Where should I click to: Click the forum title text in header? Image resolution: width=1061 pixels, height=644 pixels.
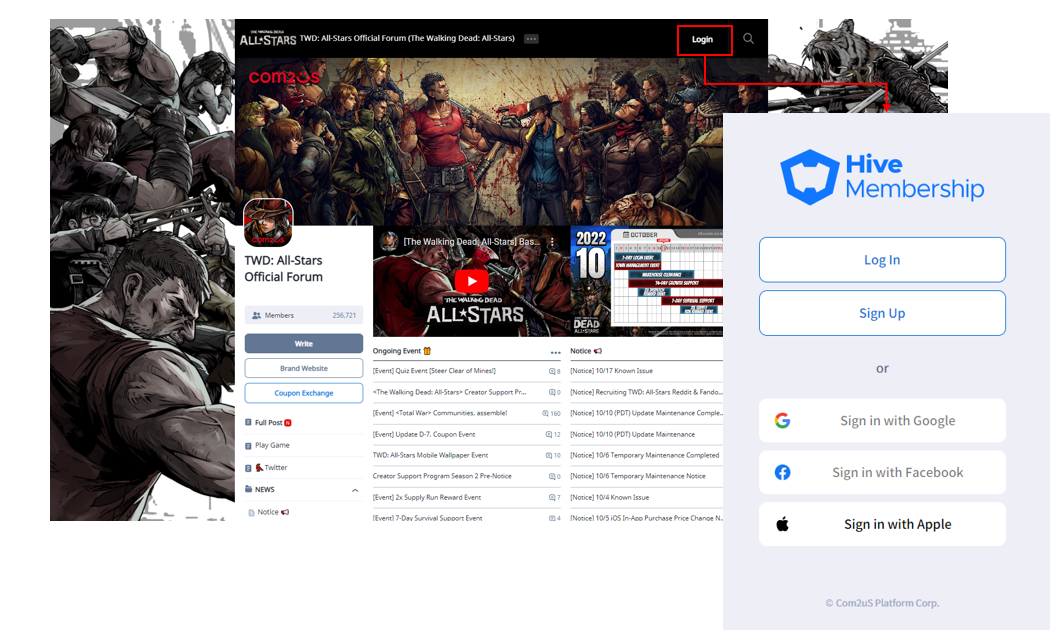coord(407,39)
